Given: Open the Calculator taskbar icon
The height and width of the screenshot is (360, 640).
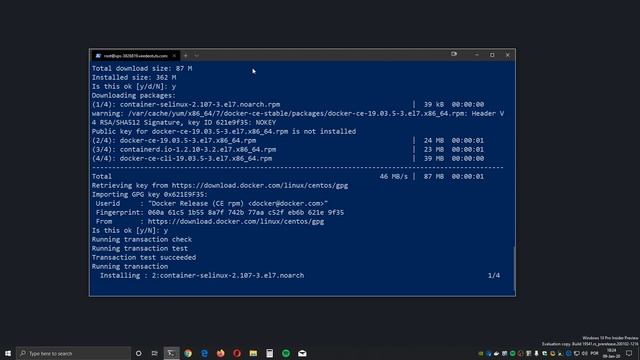Looking at the screenshot, I should [x=269, y=353].
